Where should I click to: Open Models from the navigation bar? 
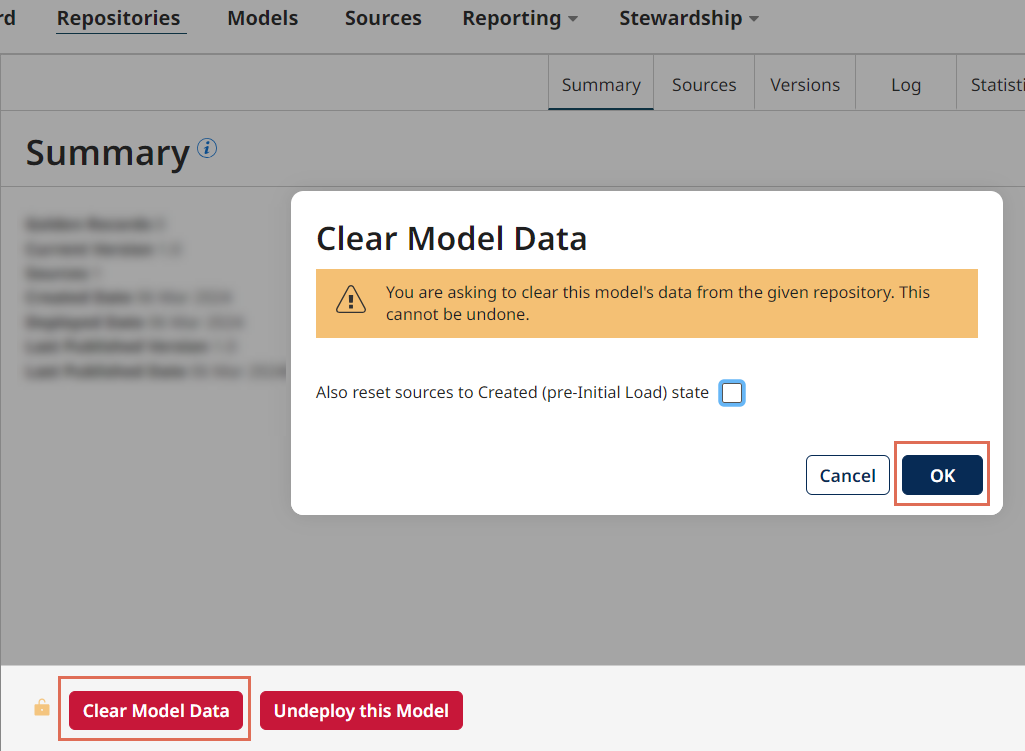(x=262, y=17)
